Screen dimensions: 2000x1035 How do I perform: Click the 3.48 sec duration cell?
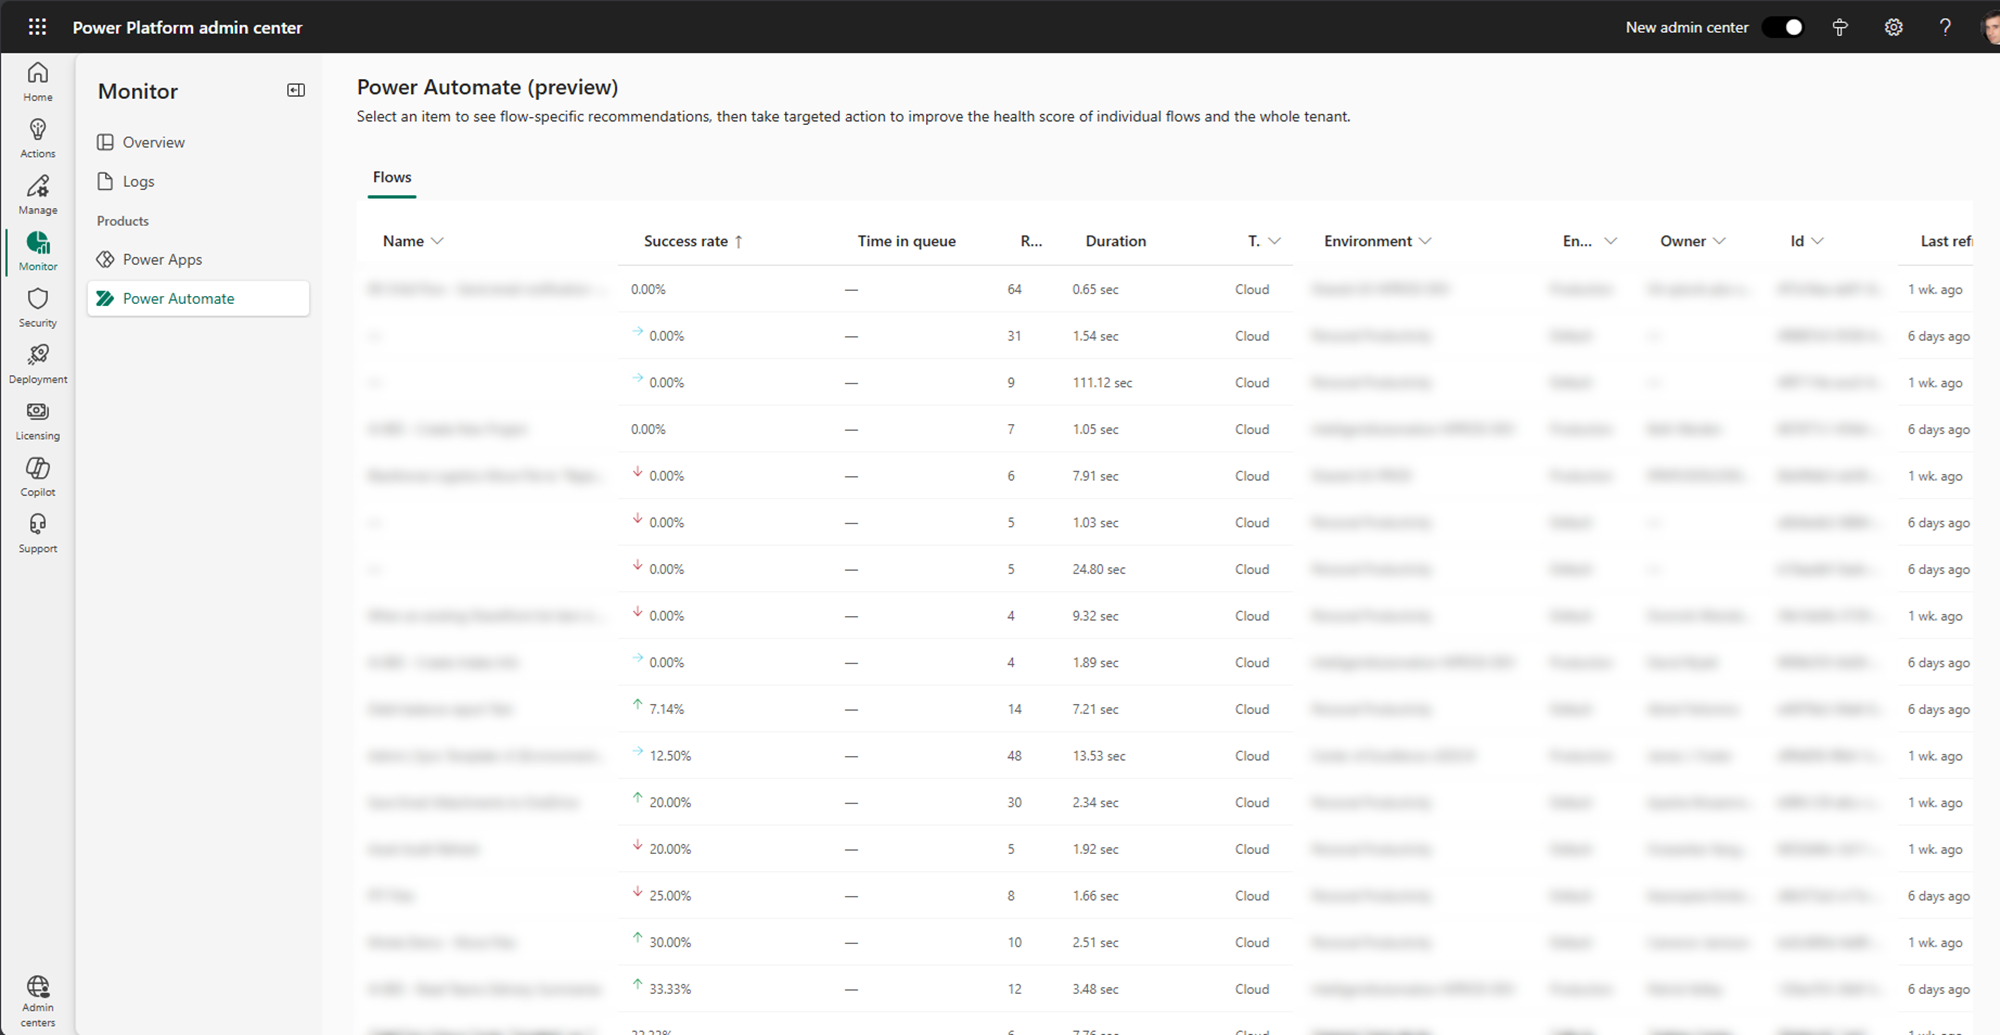[1095, 989]
